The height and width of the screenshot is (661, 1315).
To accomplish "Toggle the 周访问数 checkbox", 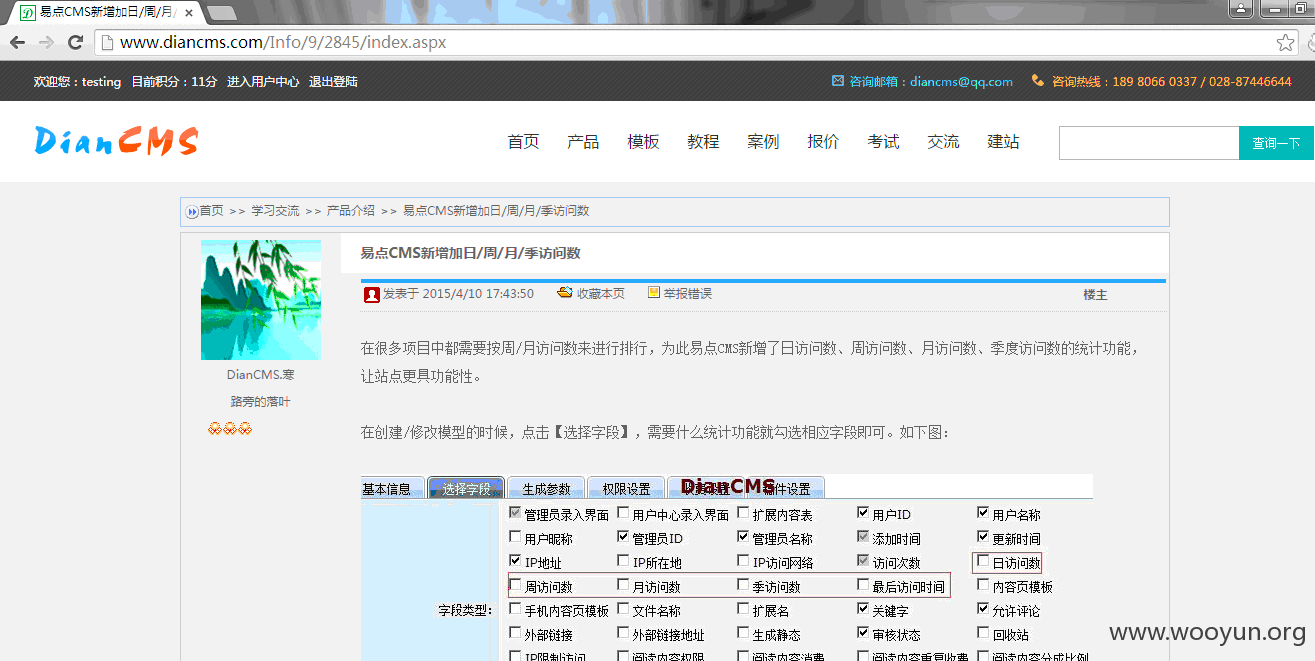I will click(515, 585).
